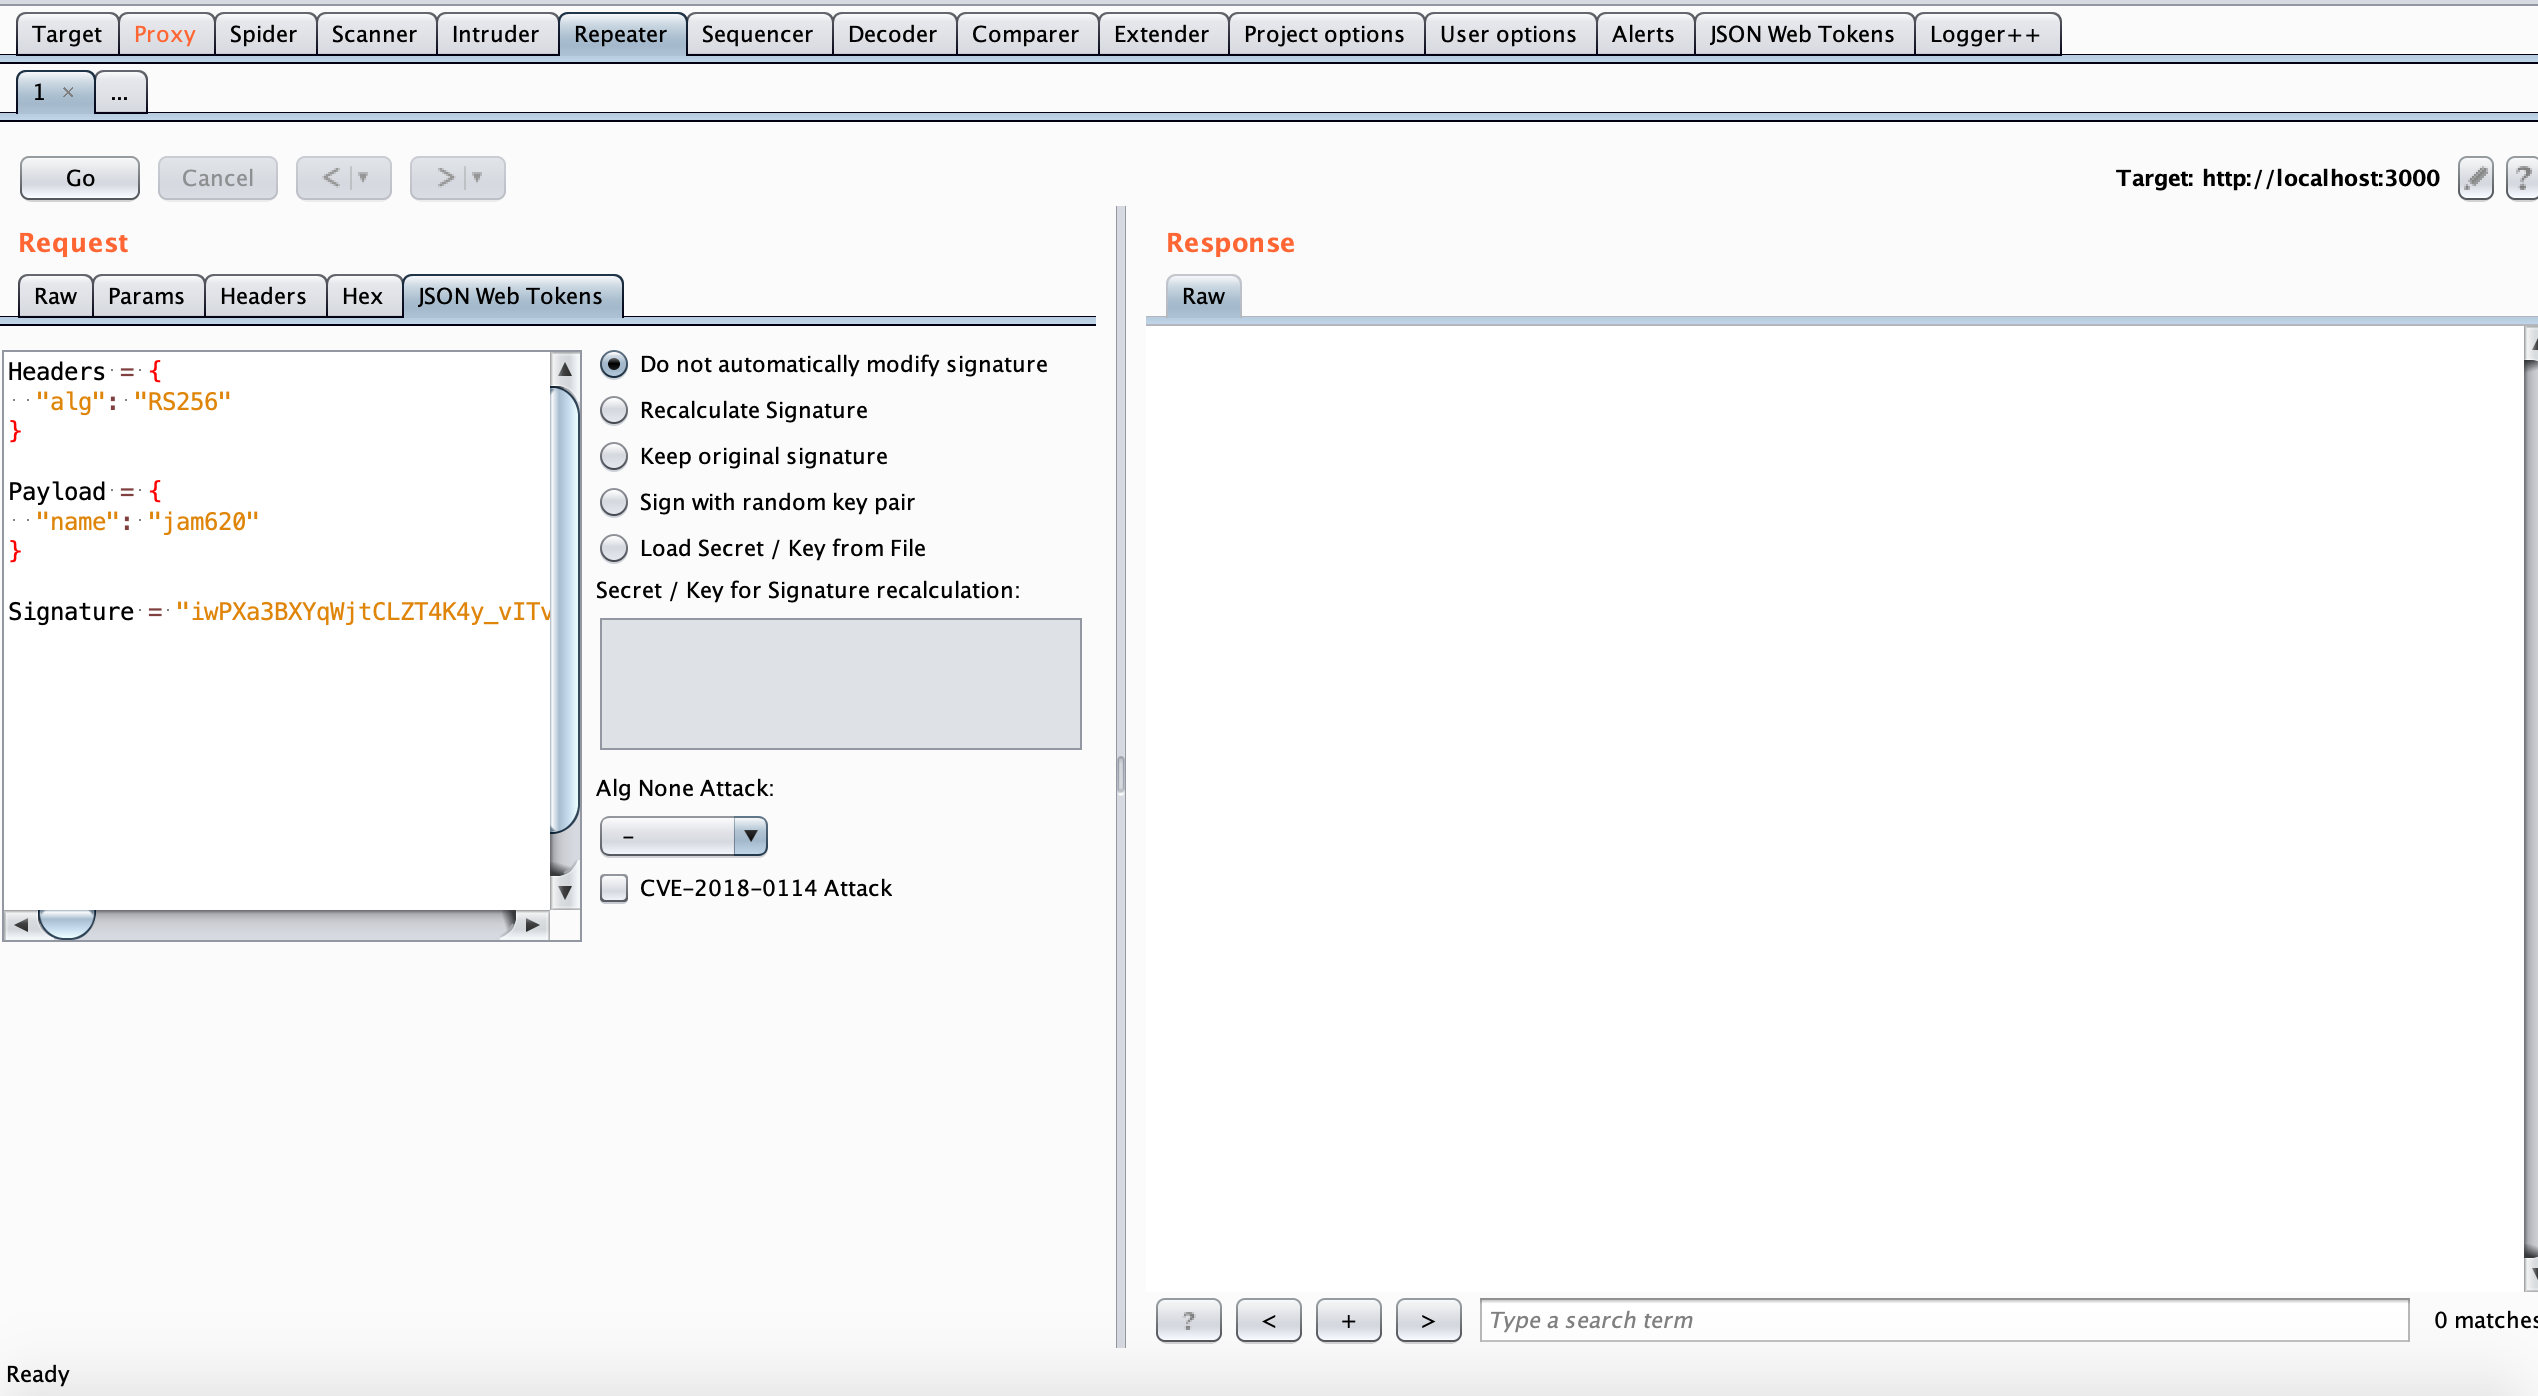Select the Repeater tab
The image size is (2538, 1396).
pos(621,34)
